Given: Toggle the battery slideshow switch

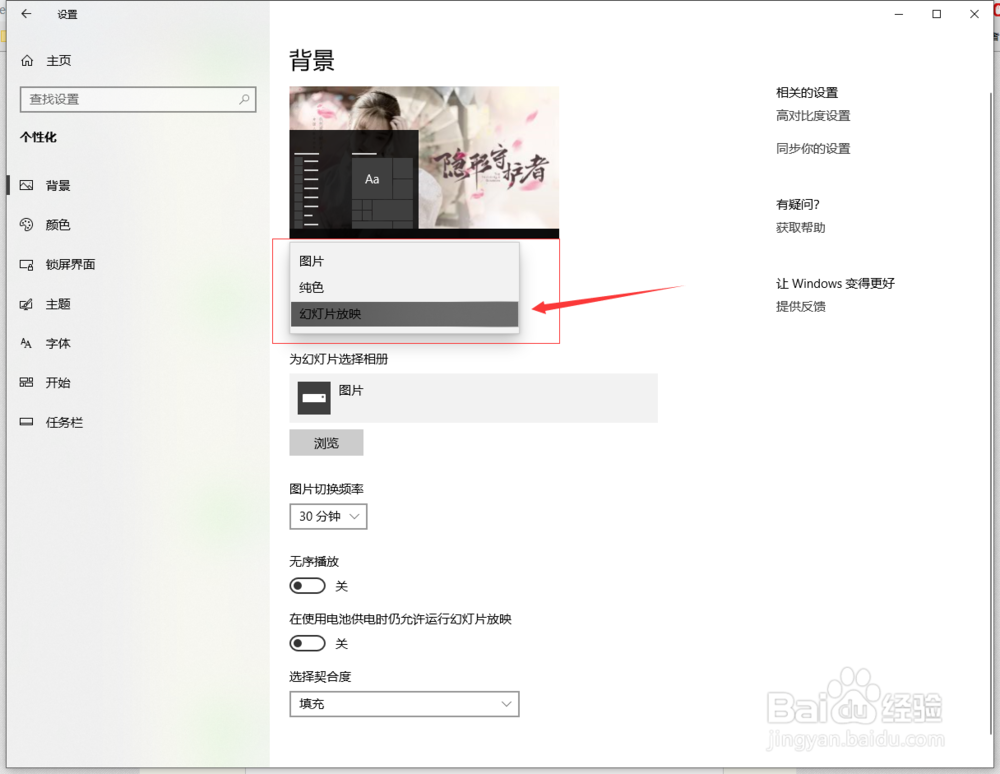Looking at the screenshot, I should (307, 643).
